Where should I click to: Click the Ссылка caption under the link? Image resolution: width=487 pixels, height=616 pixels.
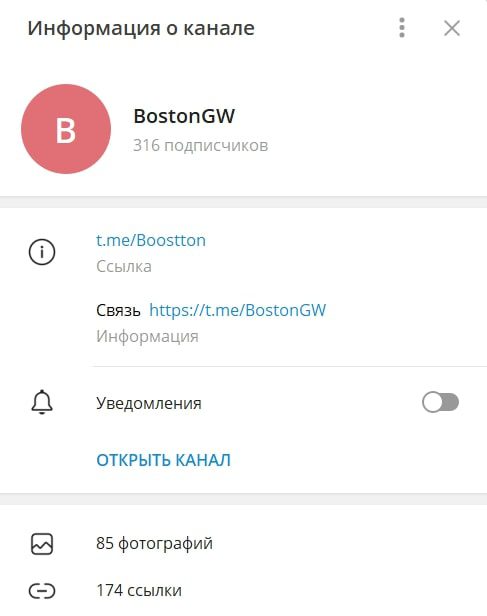click(124, 267)
